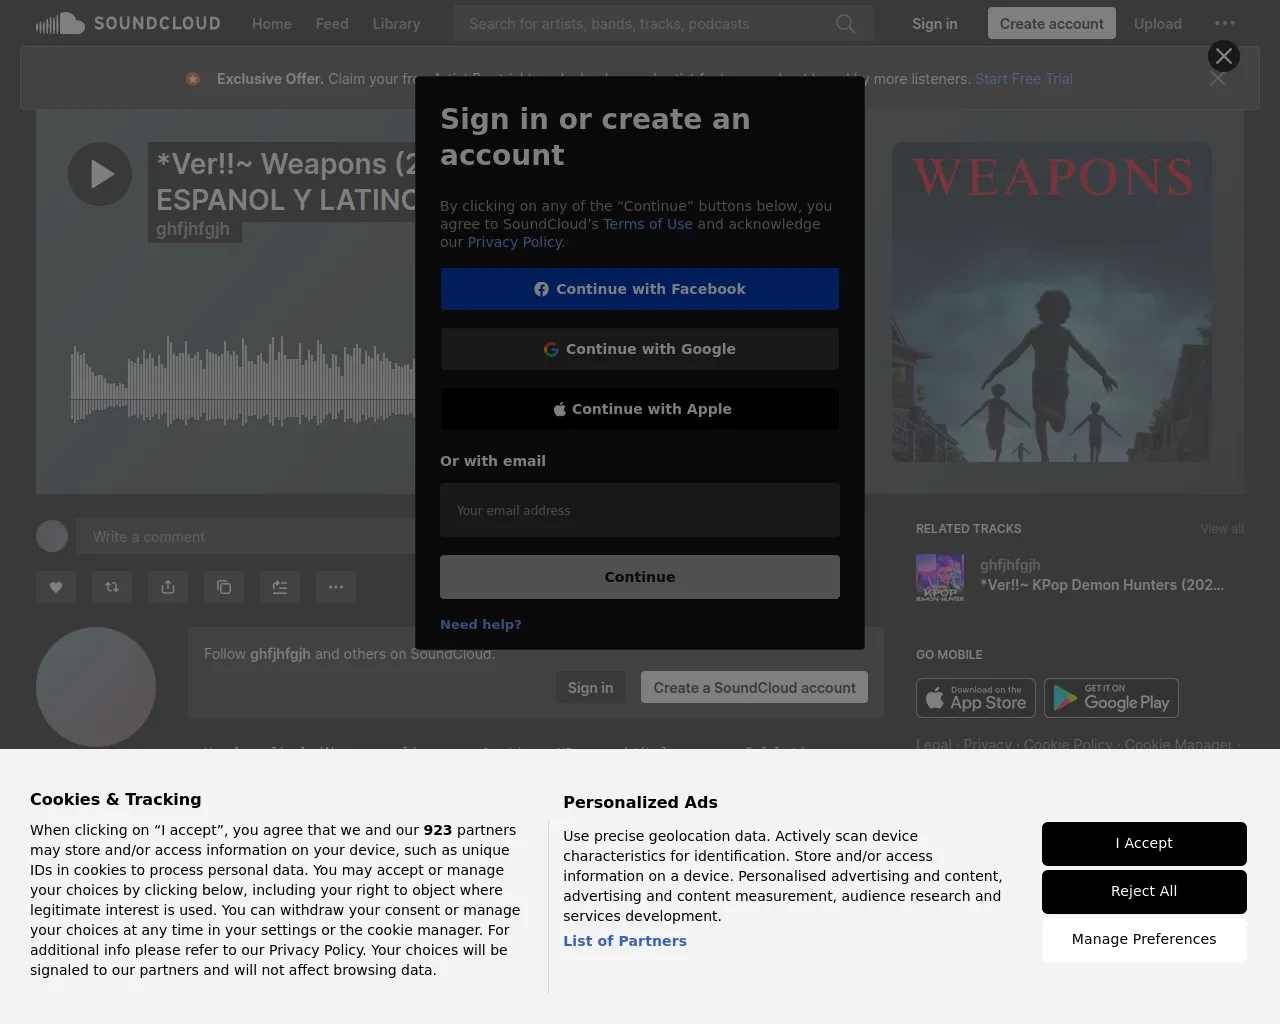
Task: Choose Continue with Google
Action: click(640, 349)
